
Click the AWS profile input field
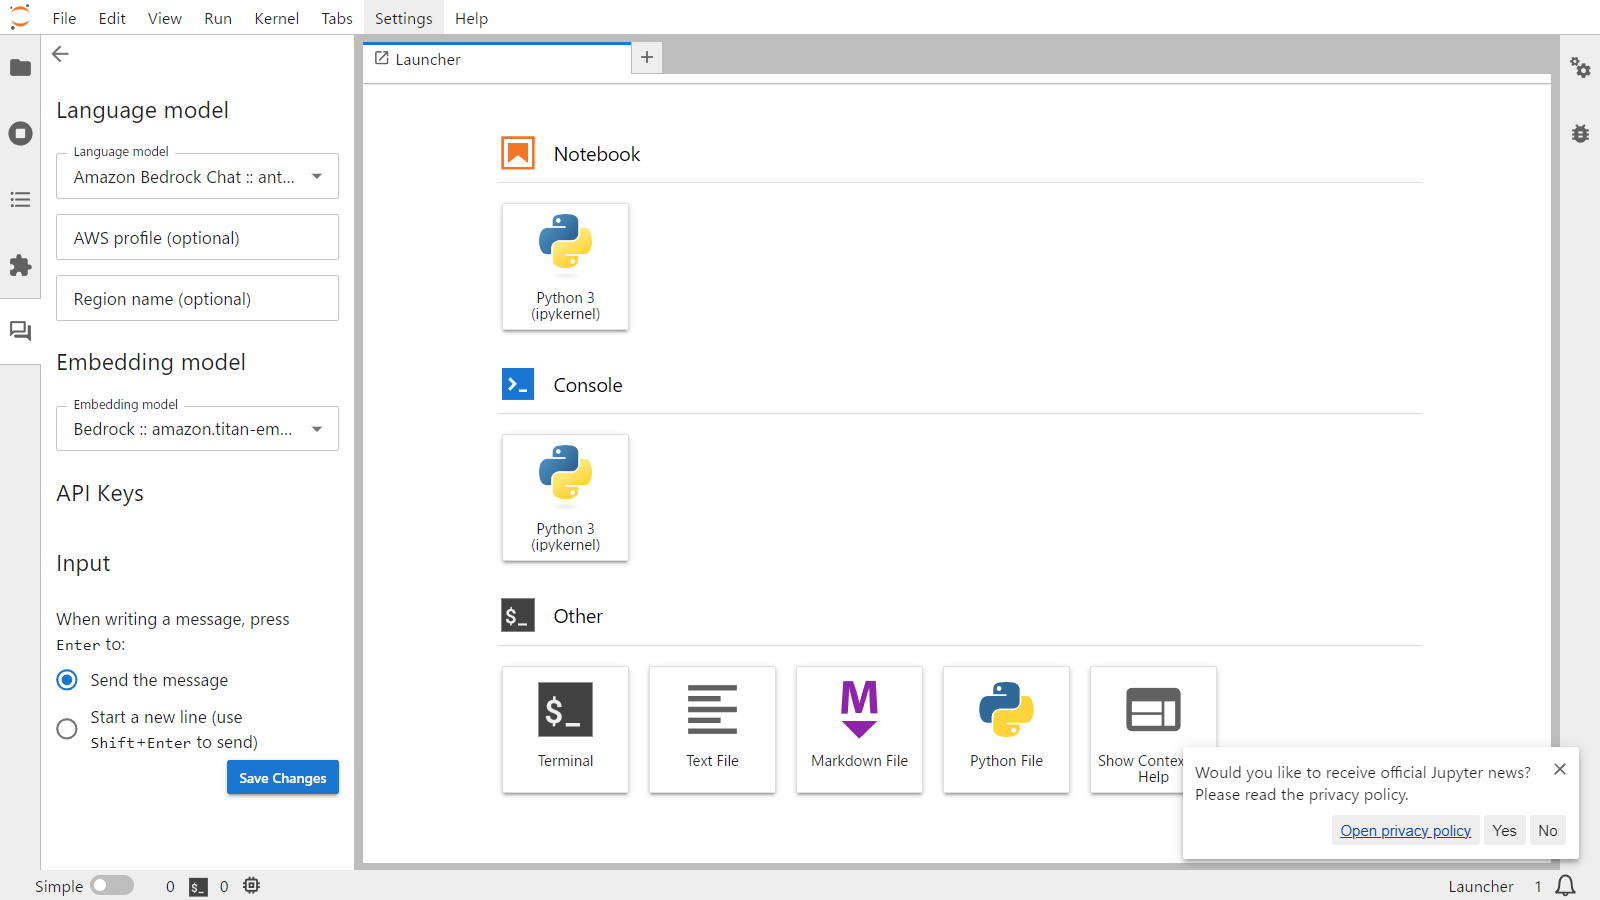click(197, 238)
